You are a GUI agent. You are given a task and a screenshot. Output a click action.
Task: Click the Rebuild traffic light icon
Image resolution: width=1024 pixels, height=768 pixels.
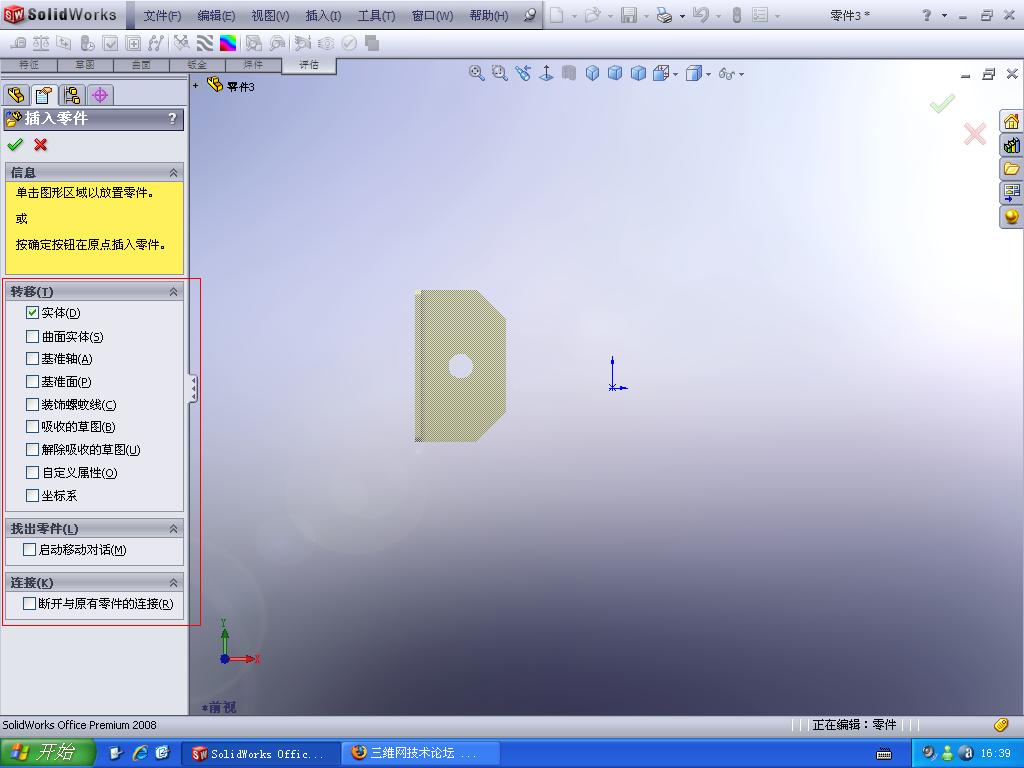point(737,15)
